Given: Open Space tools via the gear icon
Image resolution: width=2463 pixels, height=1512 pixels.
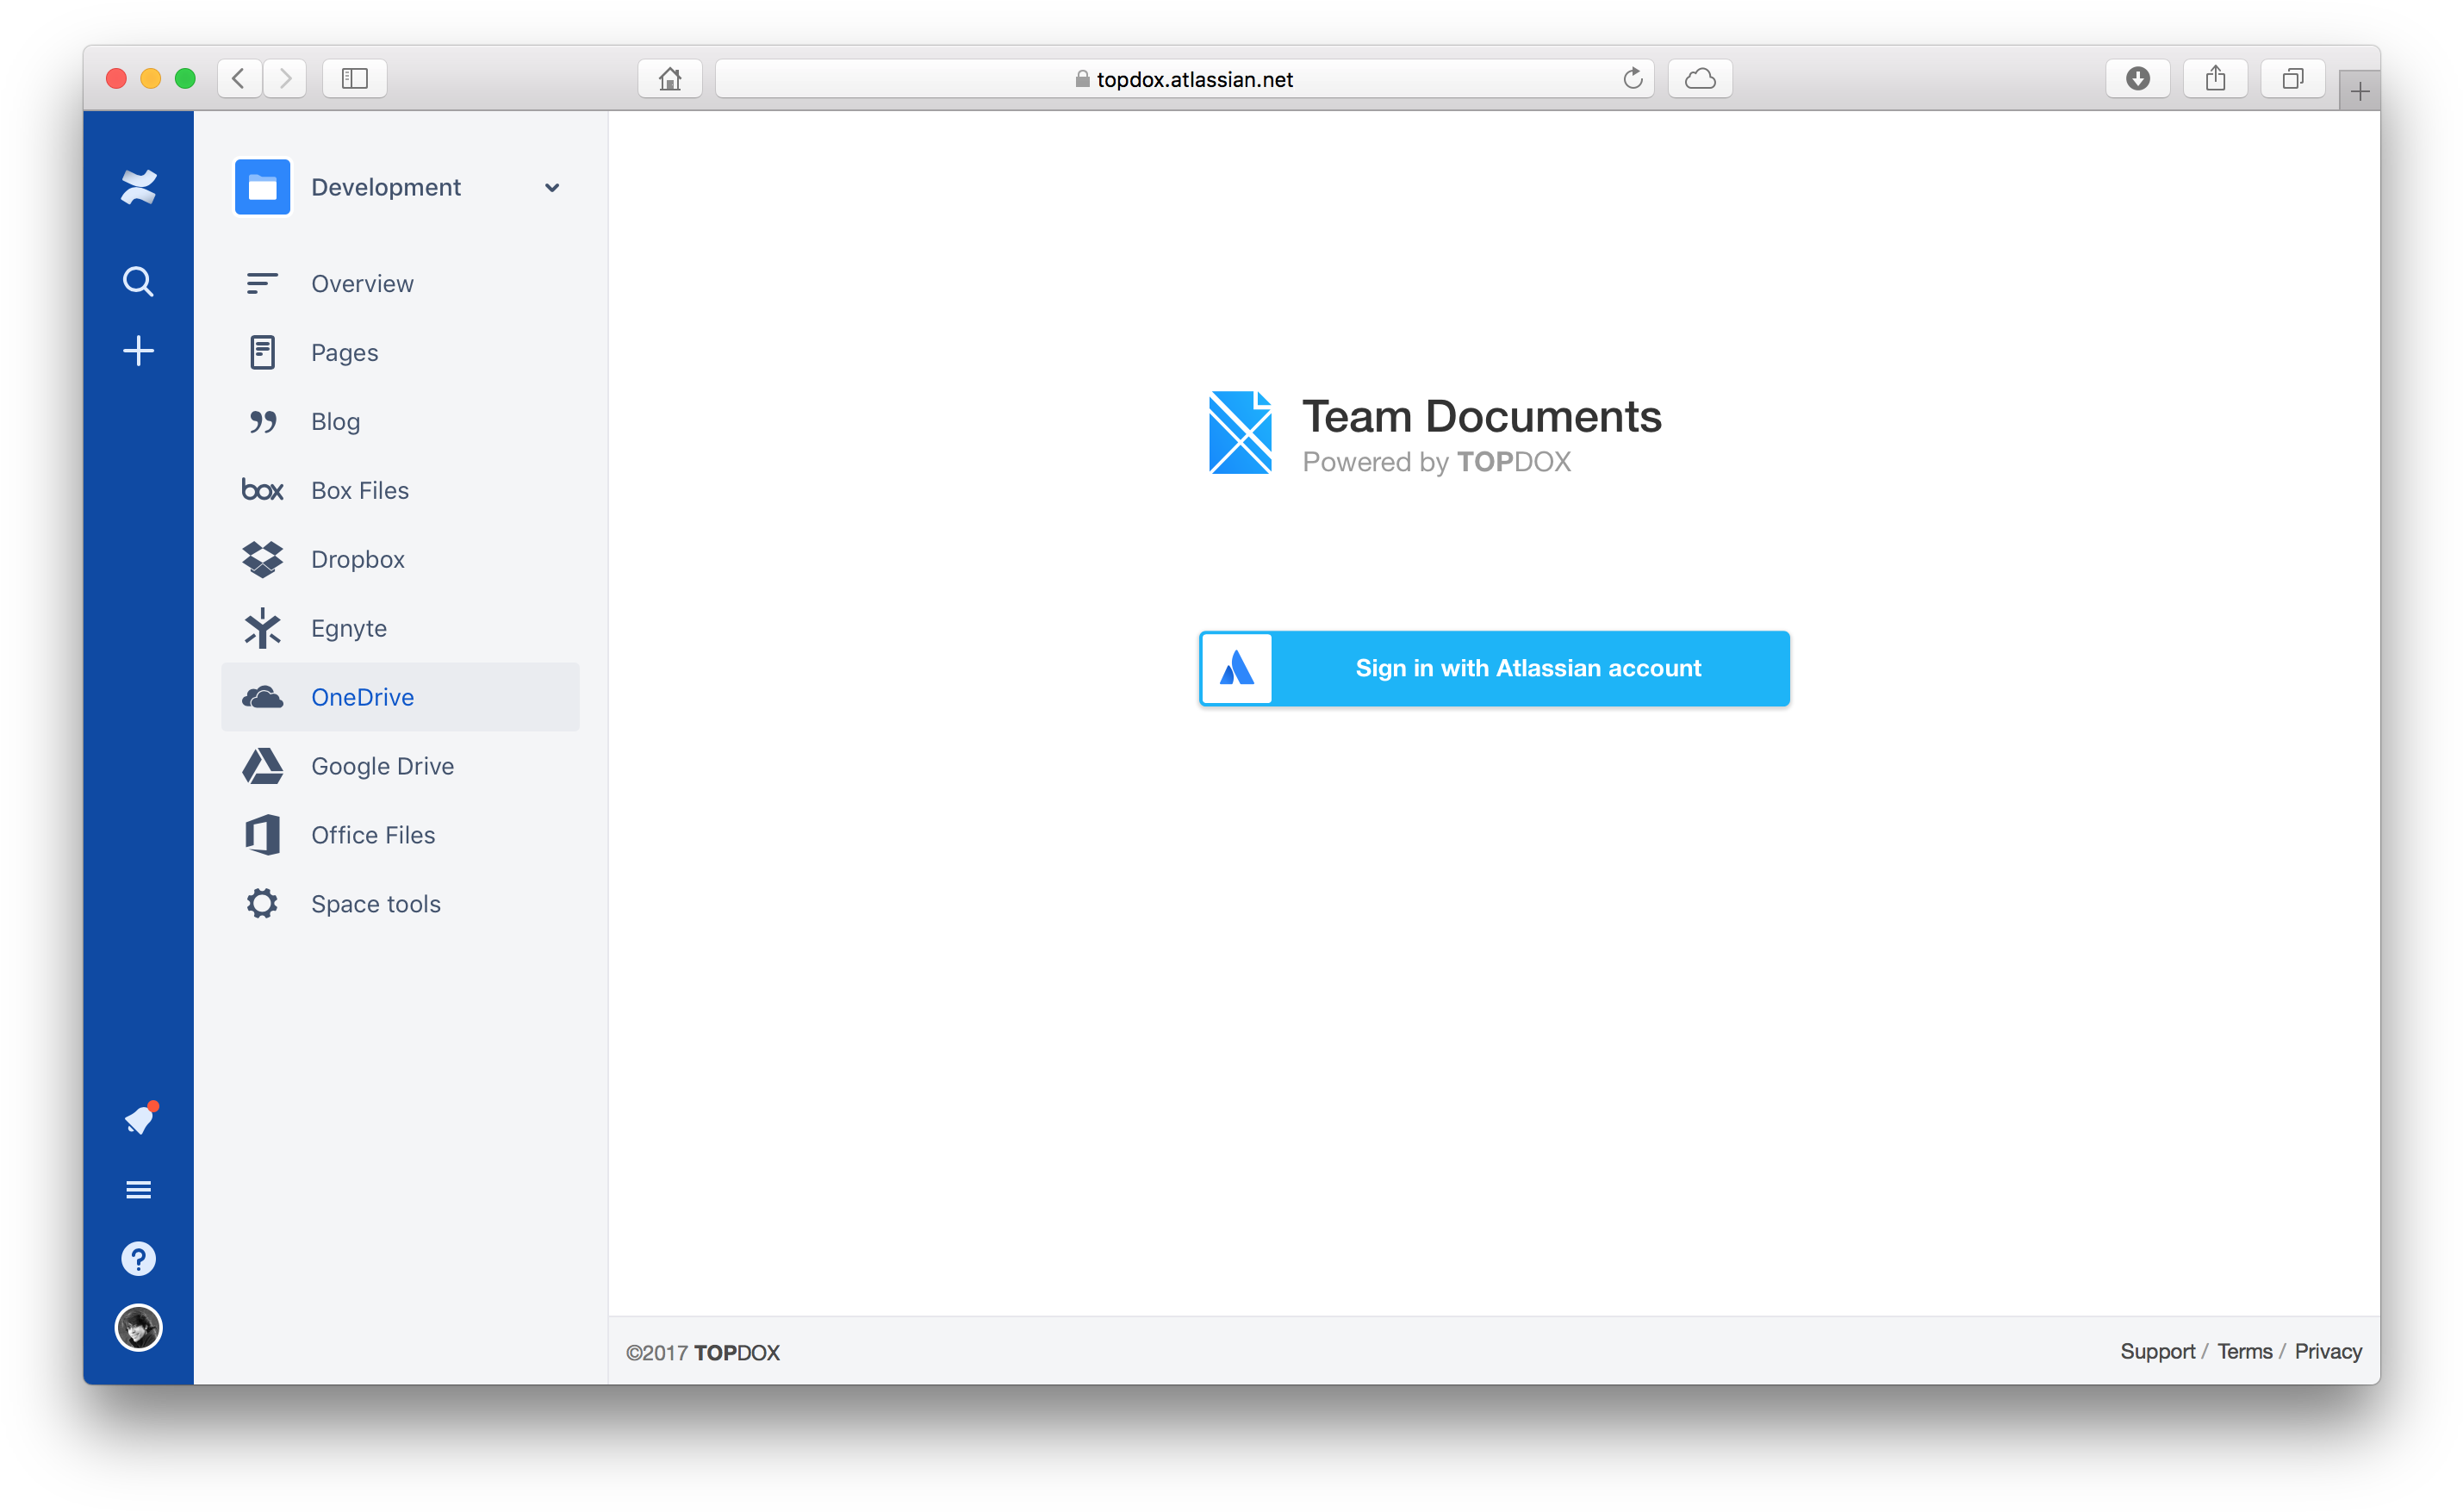Looking at the screenshot, I should (262, 903).
